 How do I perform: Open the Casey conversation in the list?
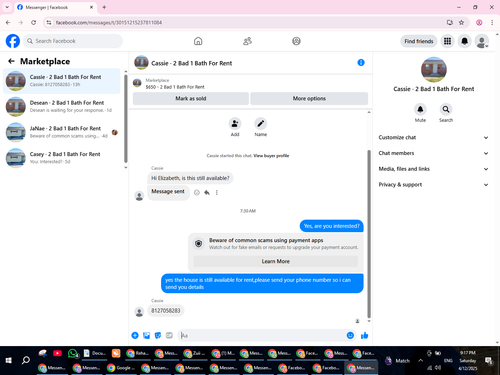62,158
